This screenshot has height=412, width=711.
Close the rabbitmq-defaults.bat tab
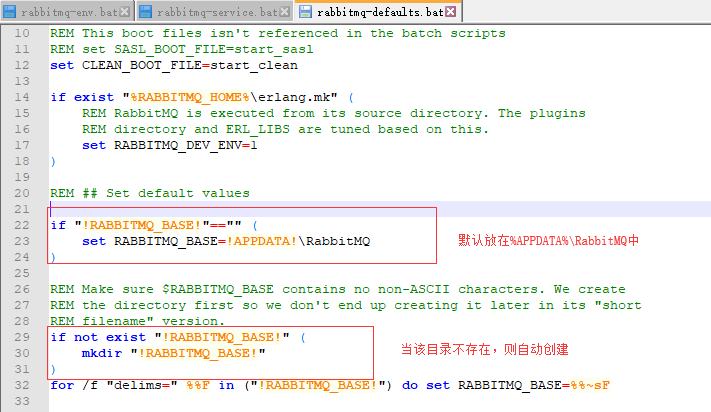point(450,12)
